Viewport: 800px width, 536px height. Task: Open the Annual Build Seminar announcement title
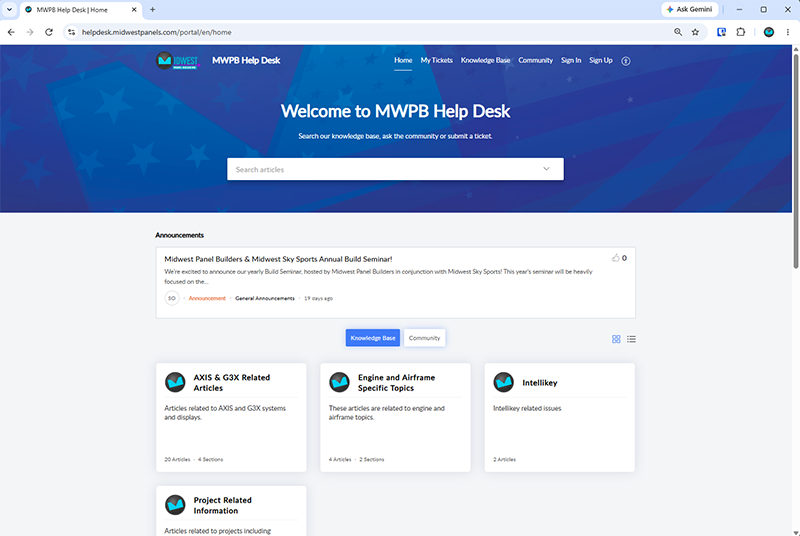[x=278, y=259]
